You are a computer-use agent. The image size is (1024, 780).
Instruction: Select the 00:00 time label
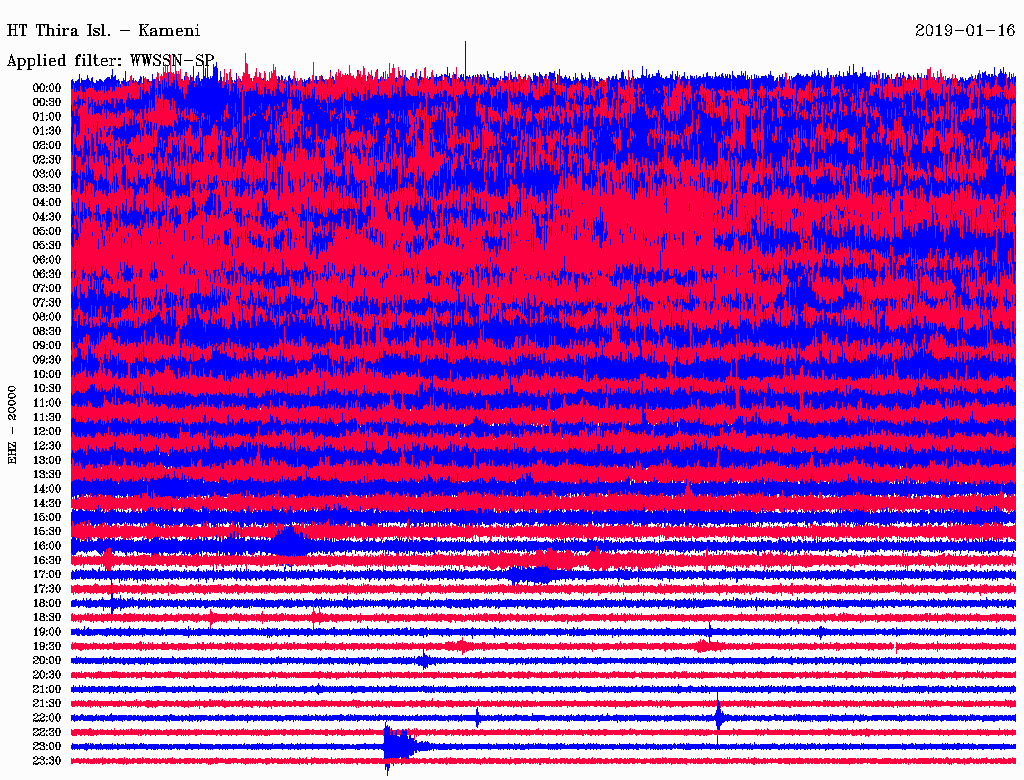point(47,88)
